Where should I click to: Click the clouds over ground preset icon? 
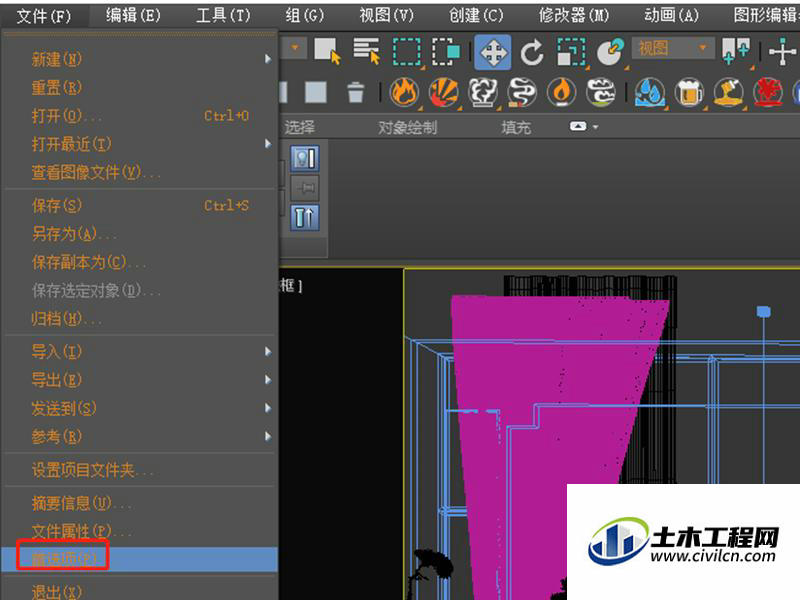601,93
